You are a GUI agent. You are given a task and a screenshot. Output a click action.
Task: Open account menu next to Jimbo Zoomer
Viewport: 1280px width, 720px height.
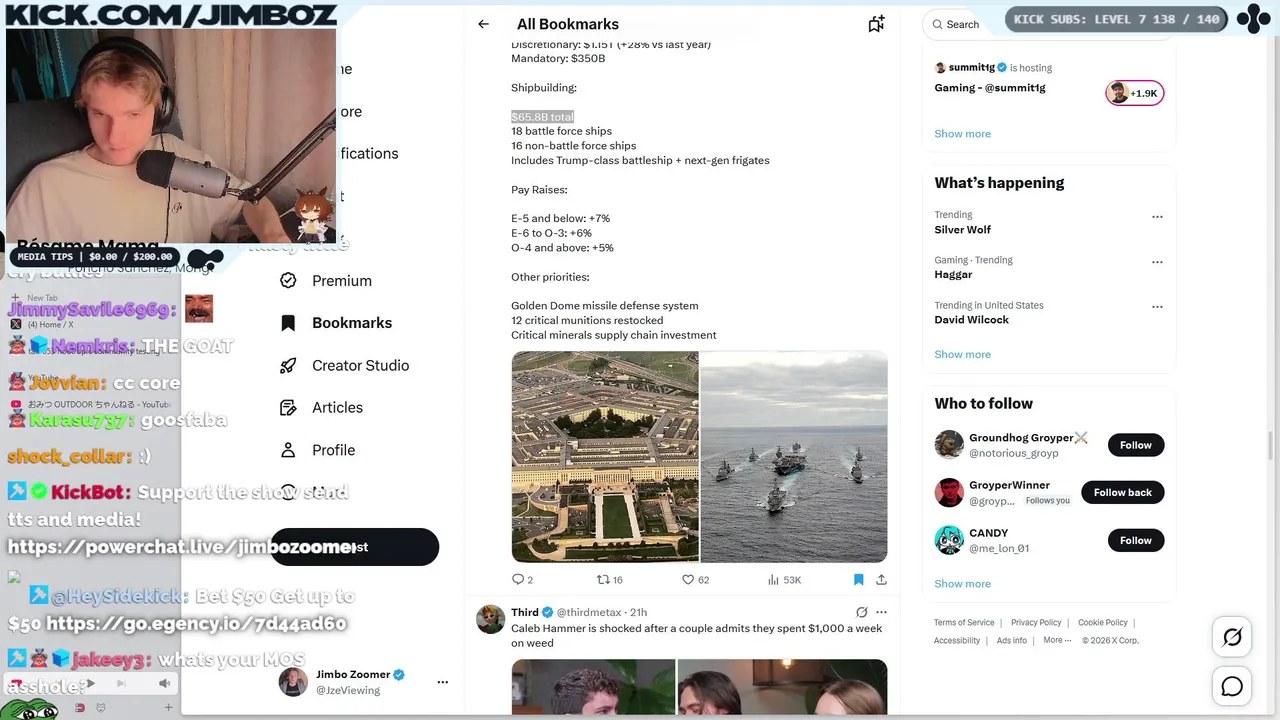(443, 682)
